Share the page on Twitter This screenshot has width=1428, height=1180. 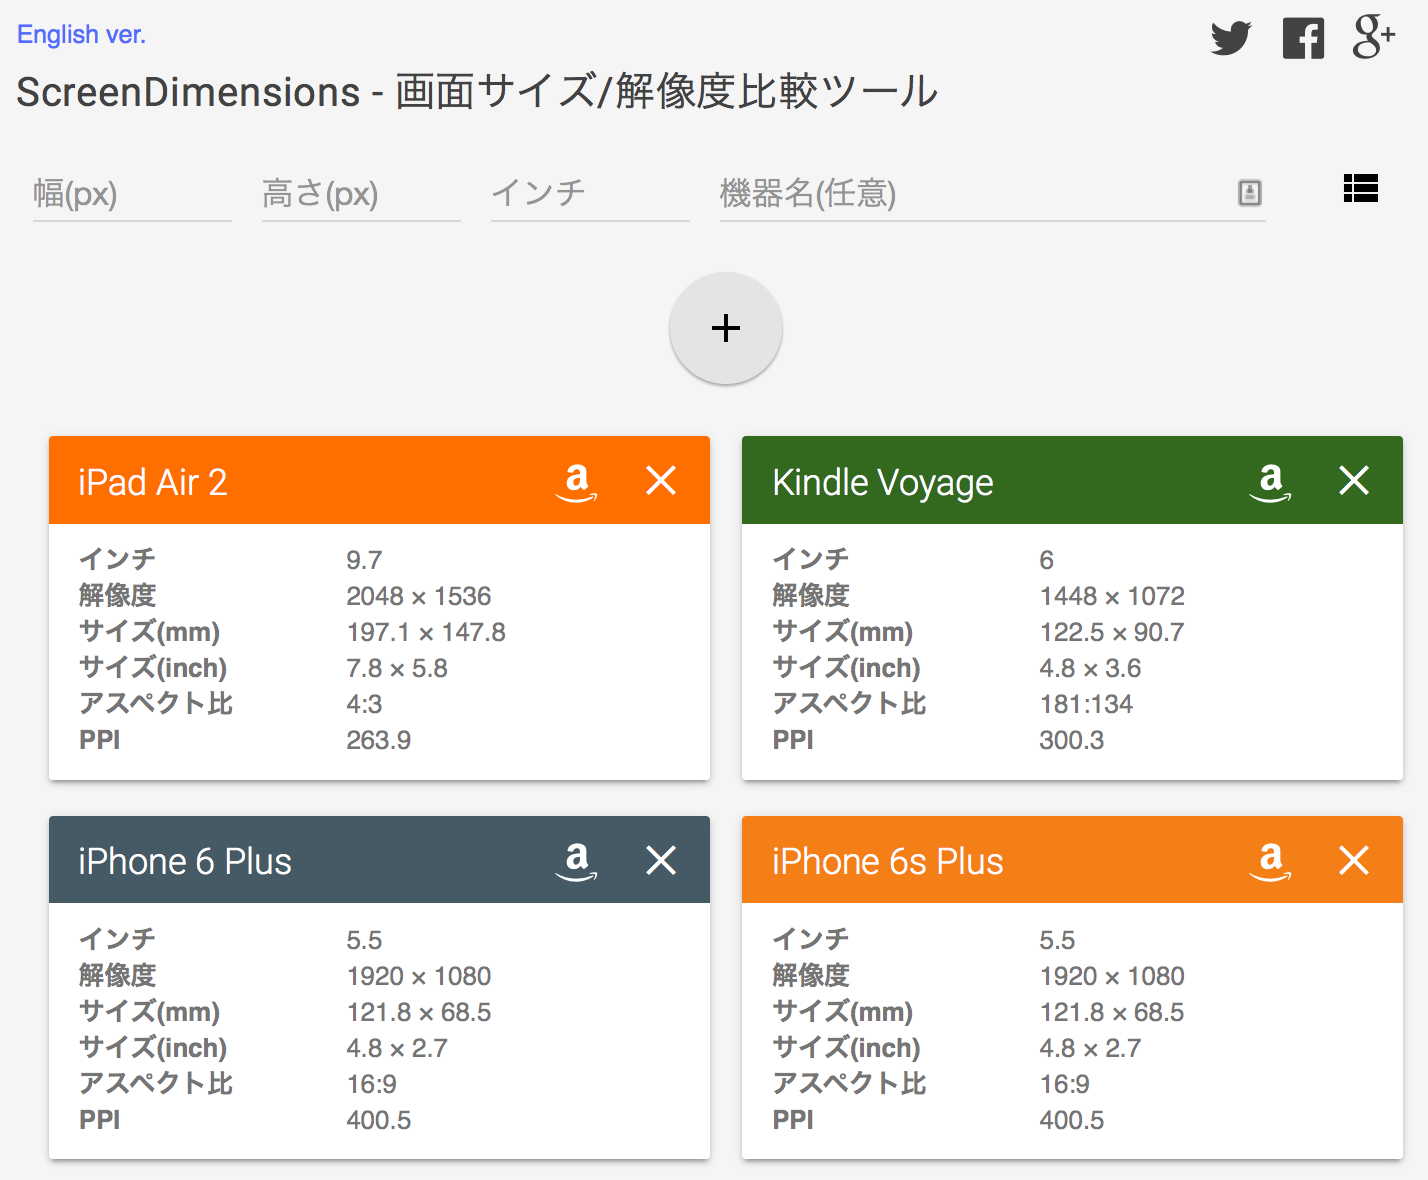pos(1230,38)
